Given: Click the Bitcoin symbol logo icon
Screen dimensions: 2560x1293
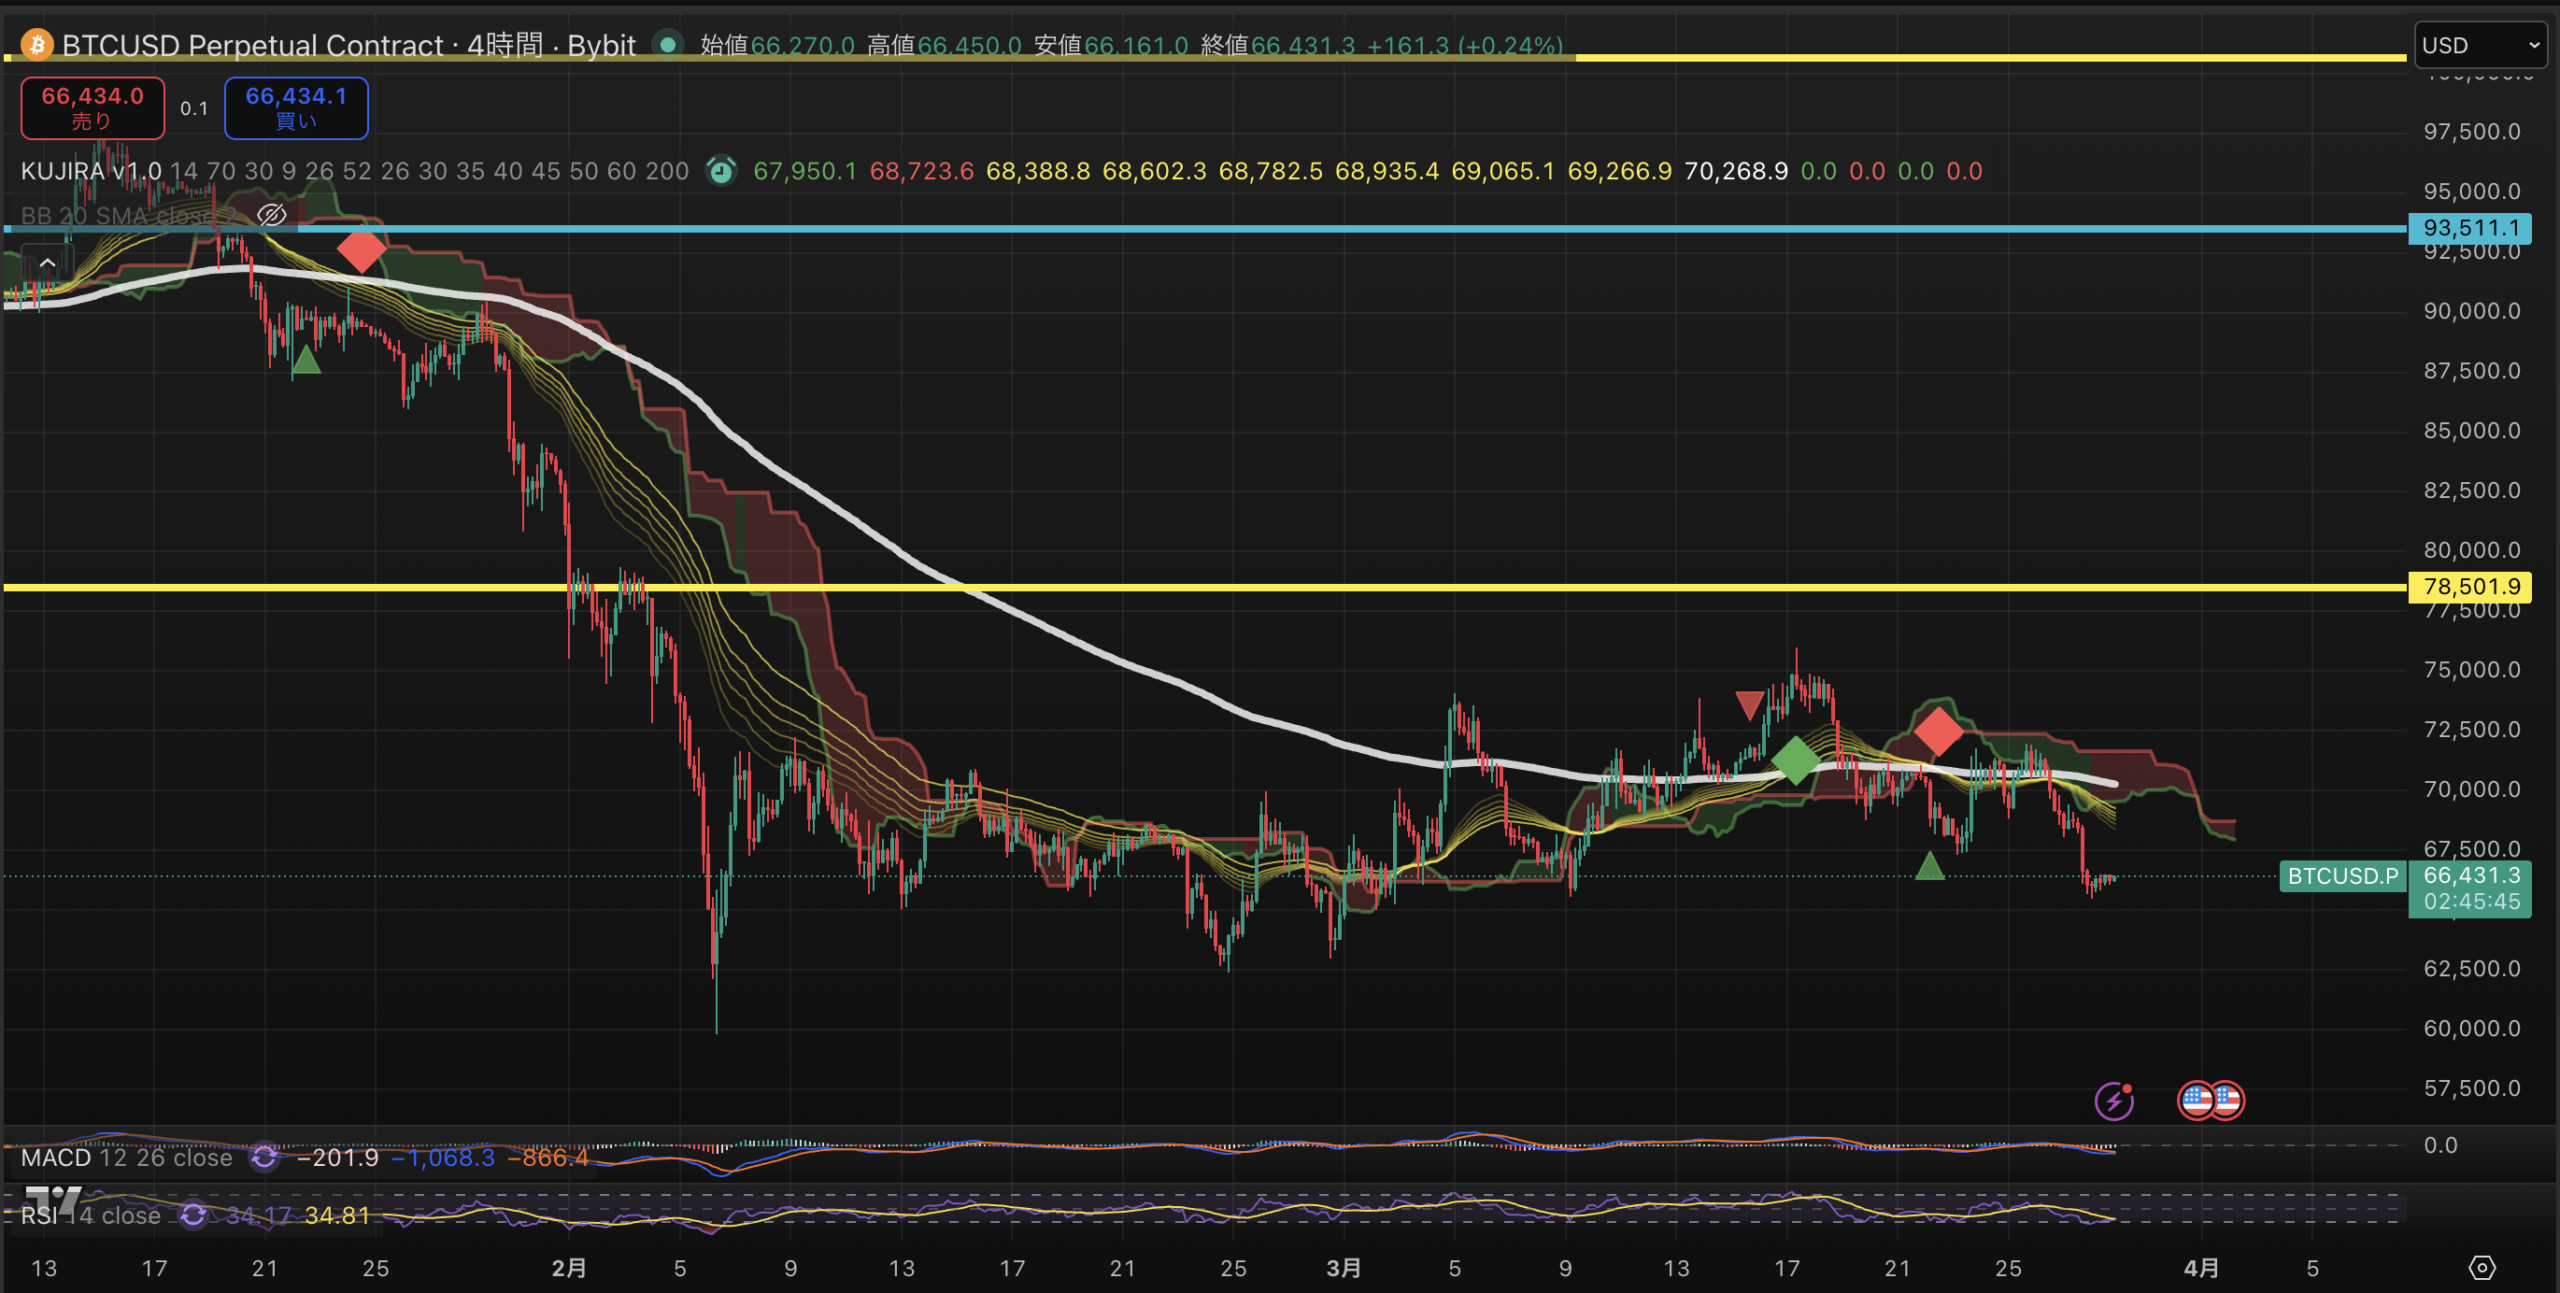Looking at the screenshot, I should [37, 45].
